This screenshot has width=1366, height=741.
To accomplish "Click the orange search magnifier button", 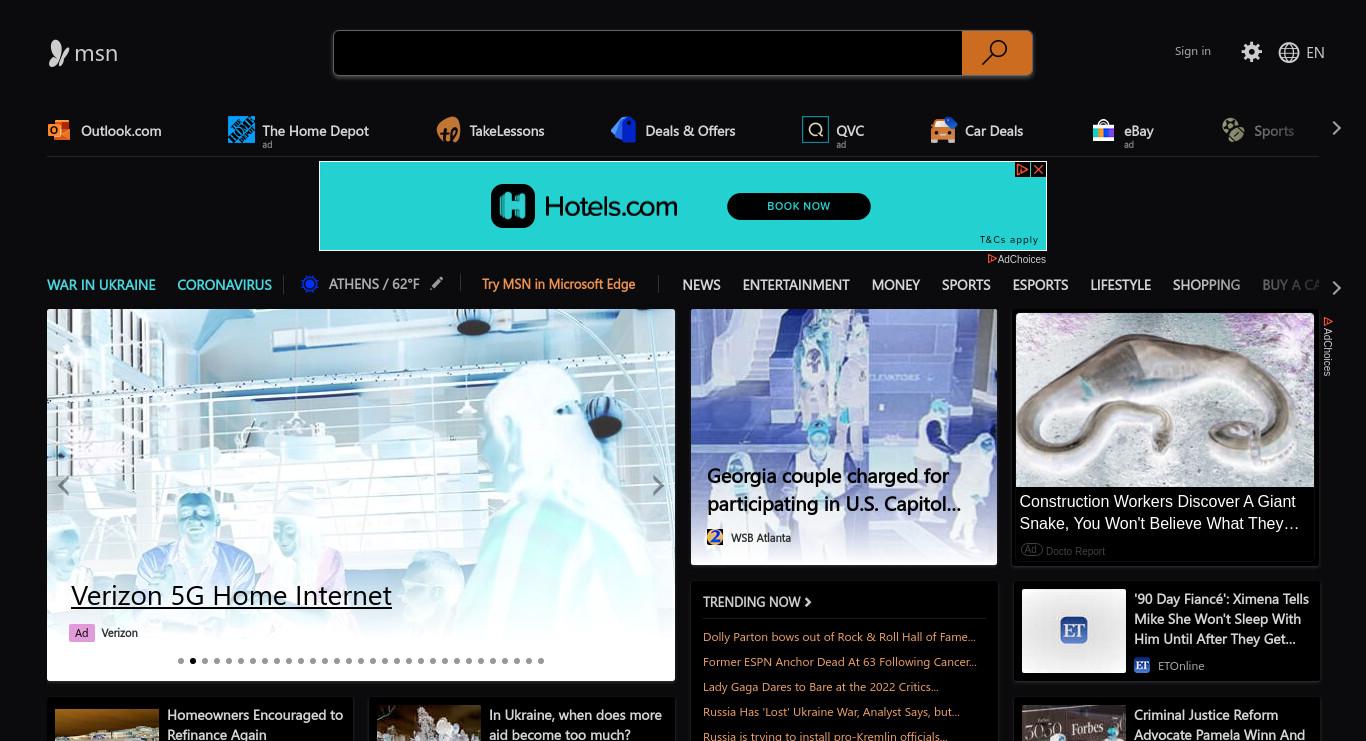I will 996,53.
